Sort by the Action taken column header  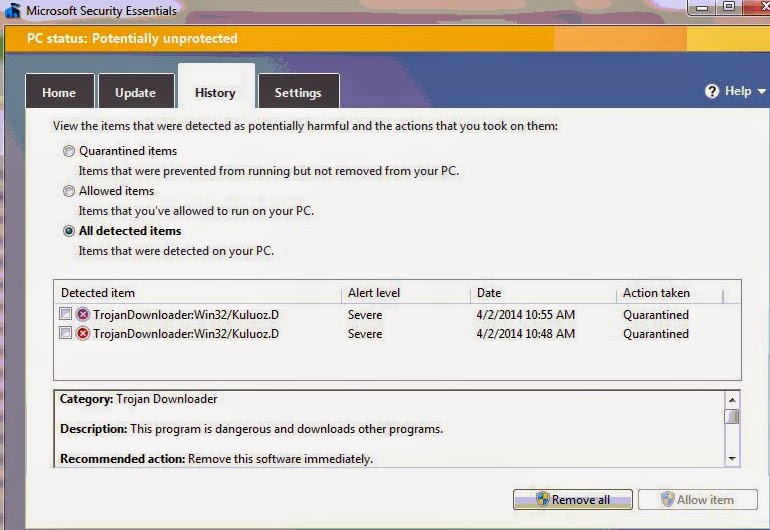click(x=670, y=293)
